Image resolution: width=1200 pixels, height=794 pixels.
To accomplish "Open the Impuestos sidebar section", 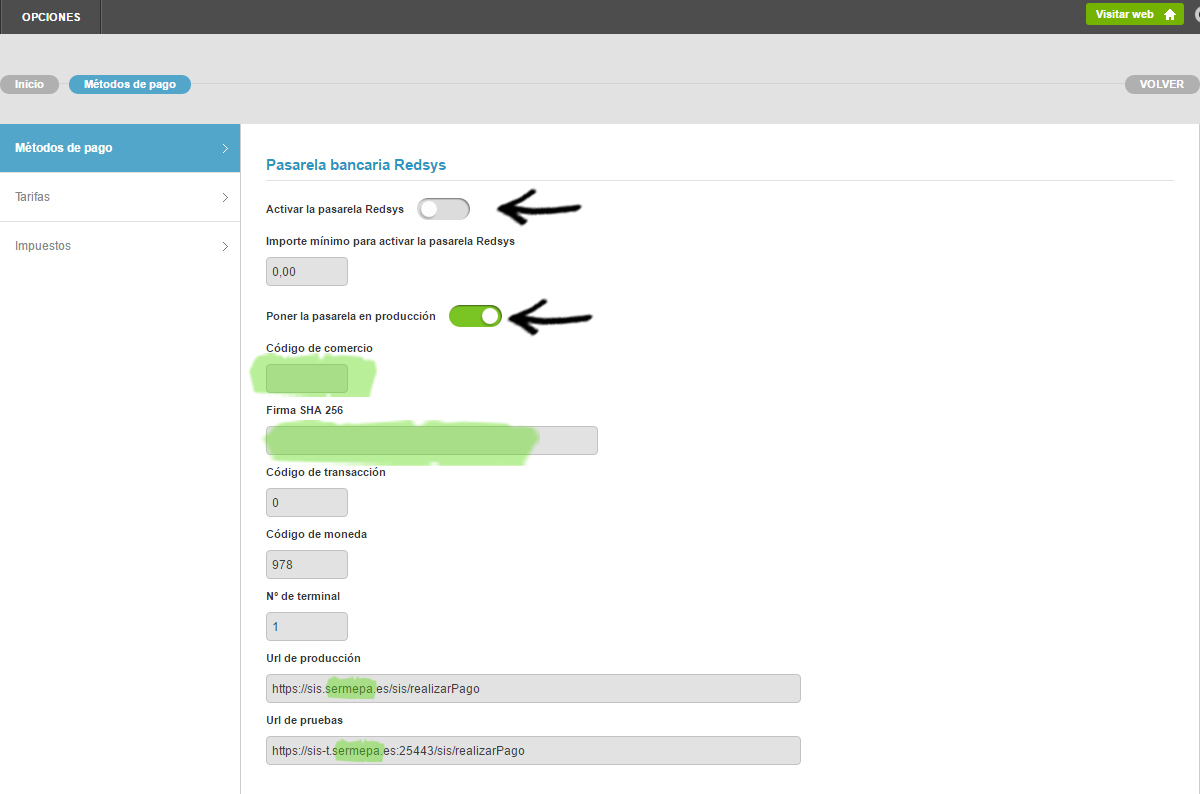I will 120,246.
